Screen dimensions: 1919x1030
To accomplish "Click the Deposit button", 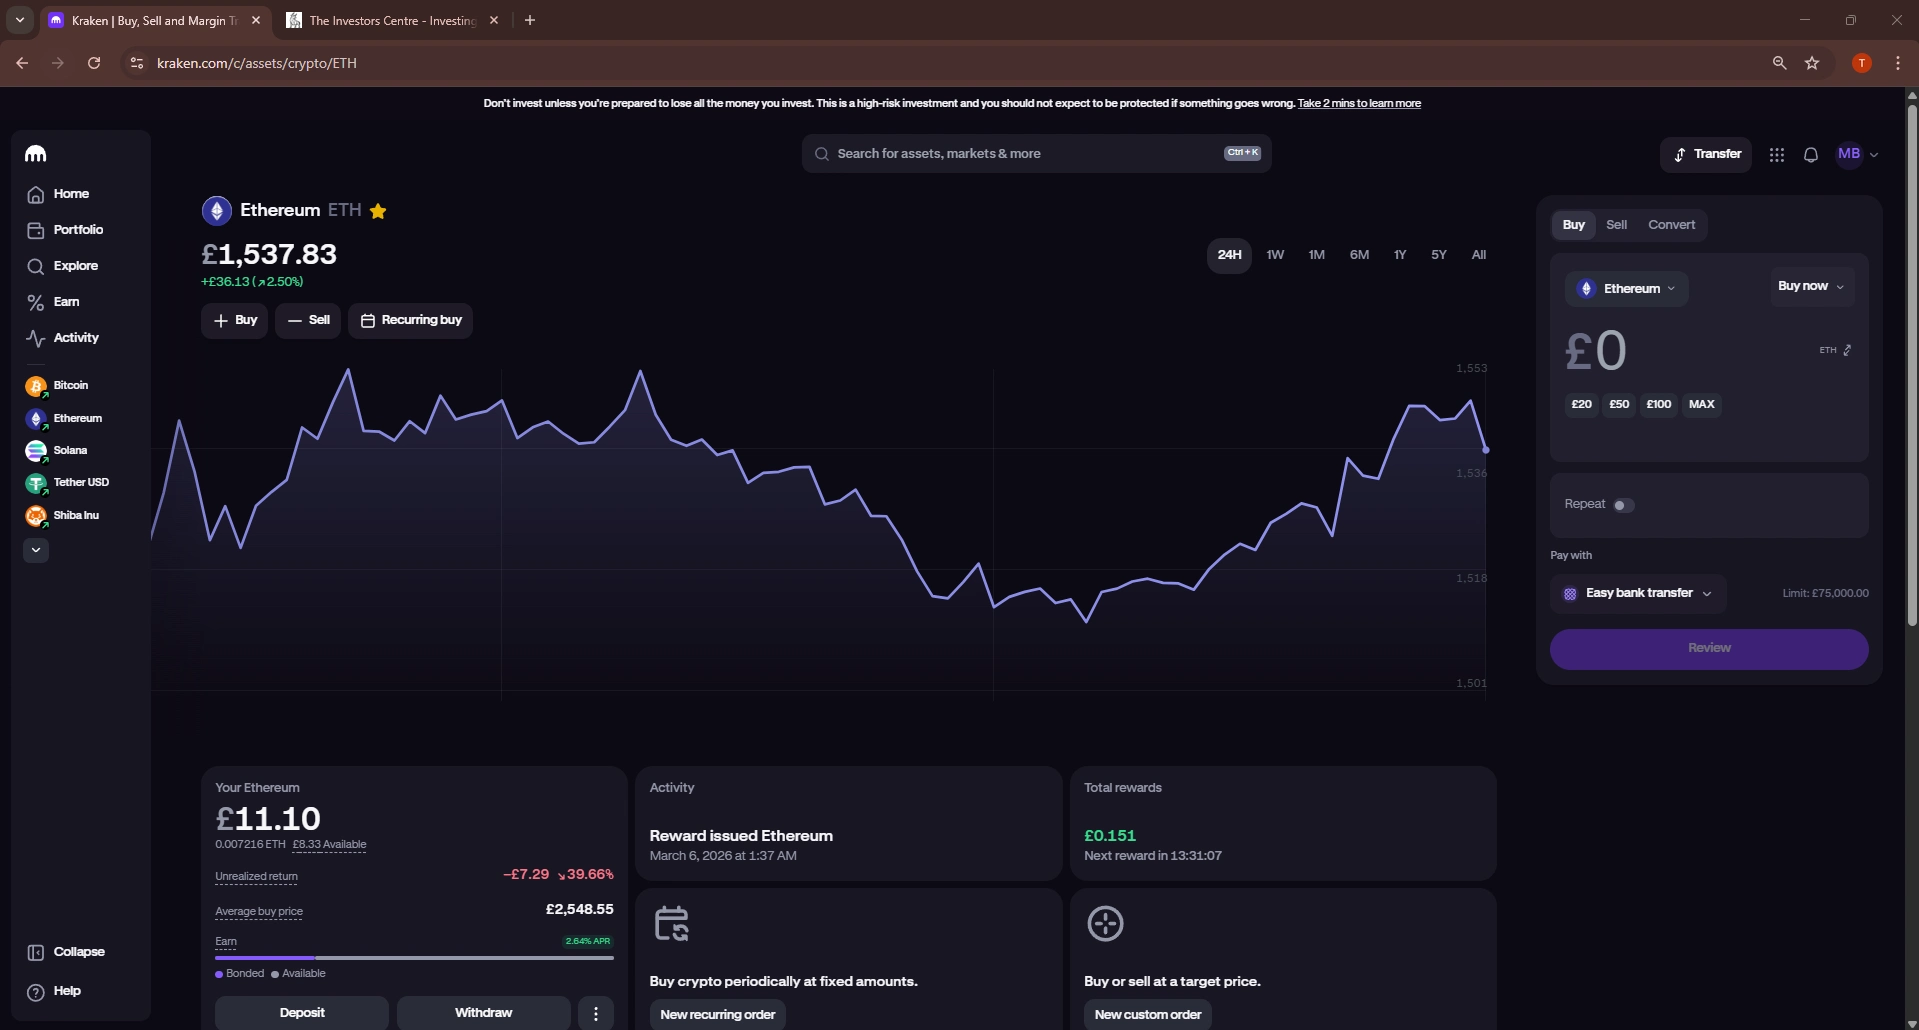I will (x=302, y=1013).
